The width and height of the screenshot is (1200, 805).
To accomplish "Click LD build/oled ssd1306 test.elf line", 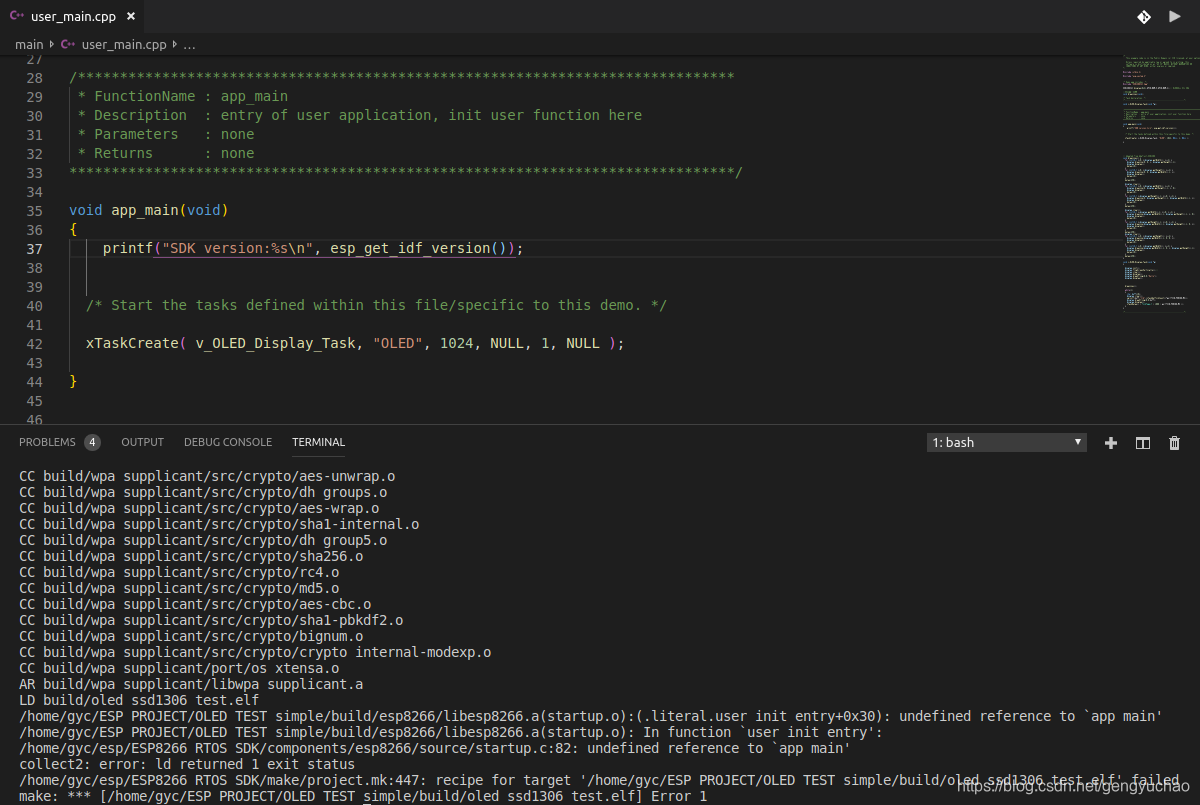I will (139, 700).
